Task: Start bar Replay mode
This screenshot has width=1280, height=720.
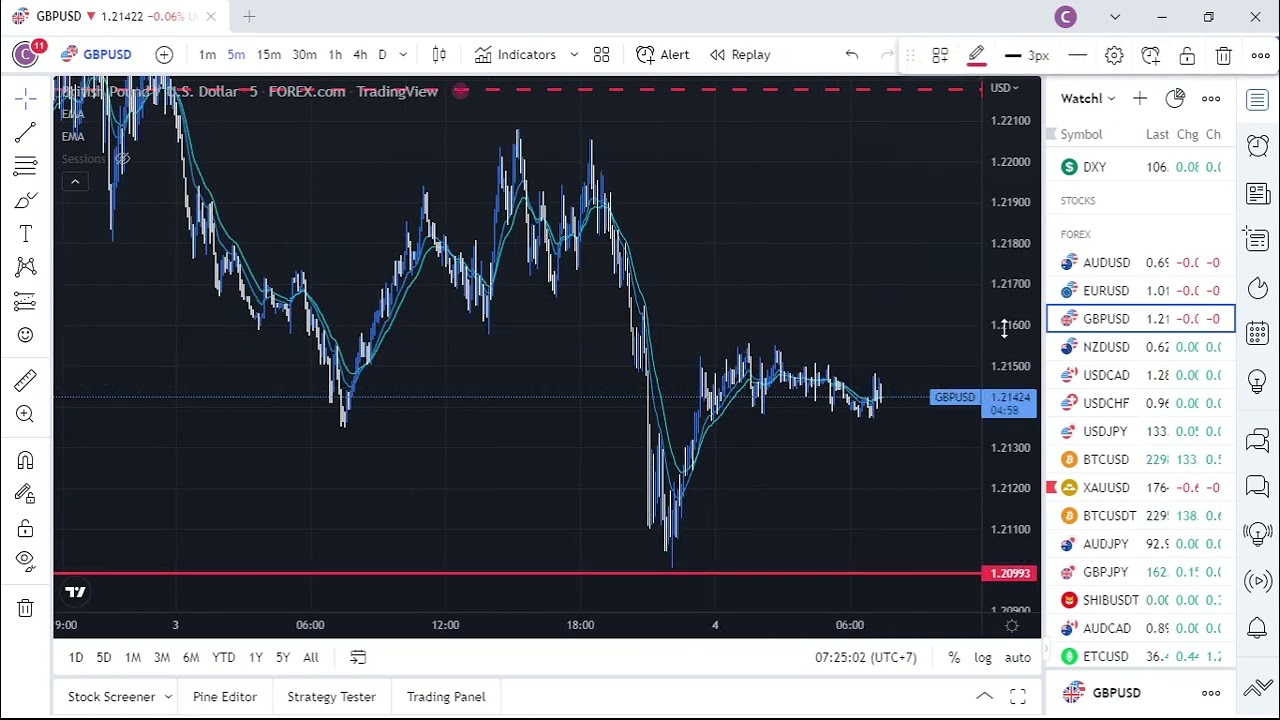Action: [740, 55]
